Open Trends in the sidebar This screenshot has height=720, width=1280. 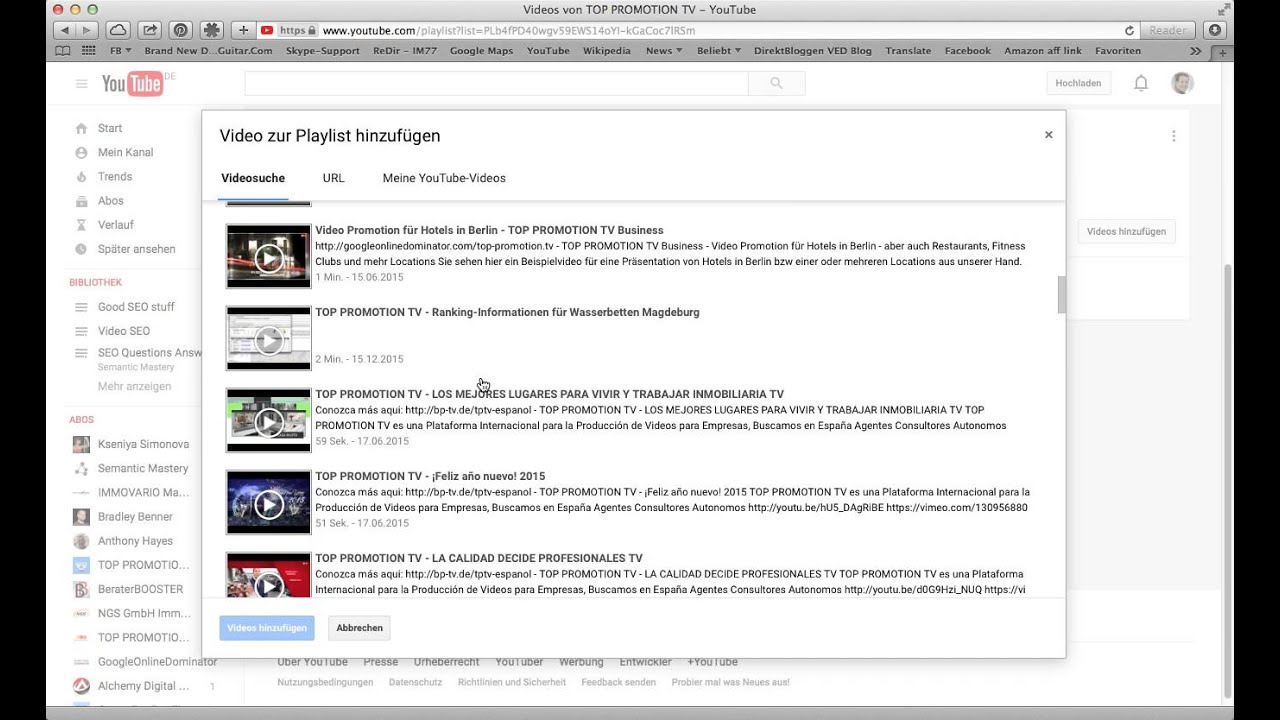(115, 177)
